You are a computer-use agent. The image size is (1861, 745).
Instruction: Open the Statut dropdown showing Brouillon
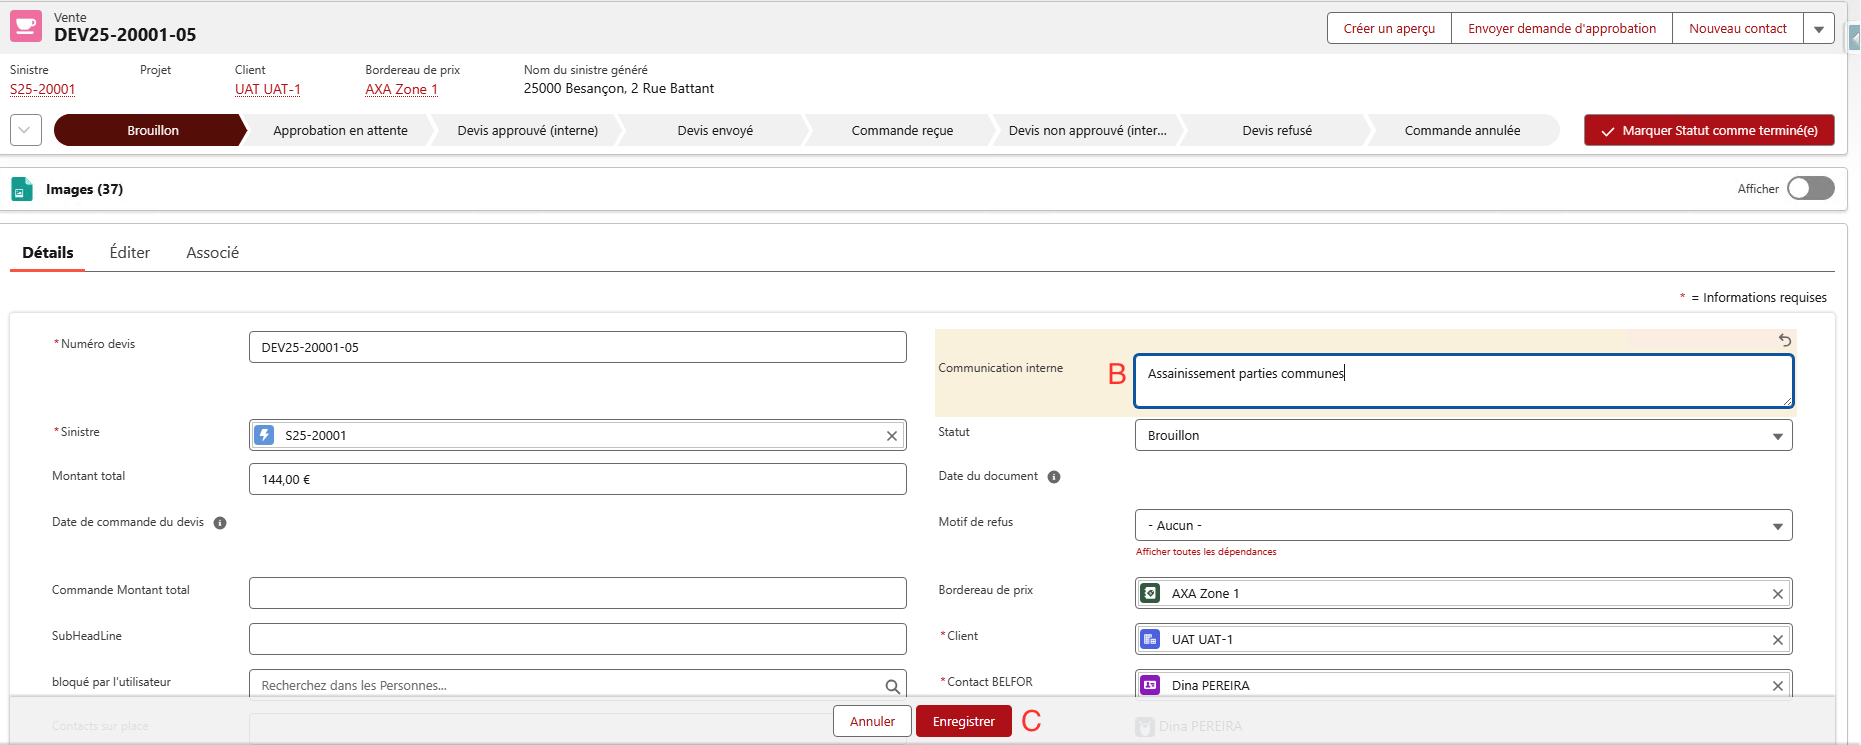tap(1463, 435)
